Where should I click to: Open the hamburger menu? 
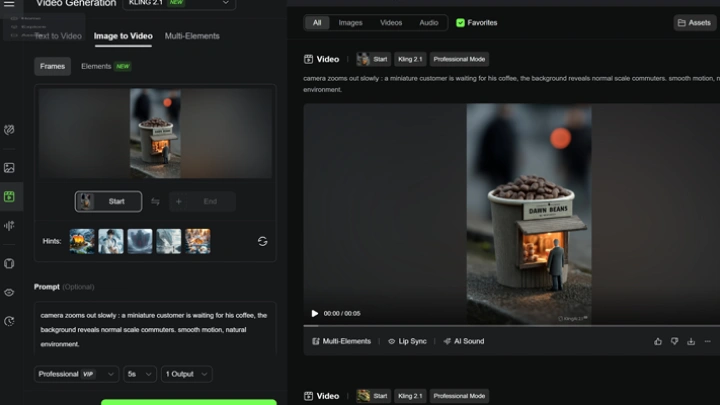pos(9,4)
